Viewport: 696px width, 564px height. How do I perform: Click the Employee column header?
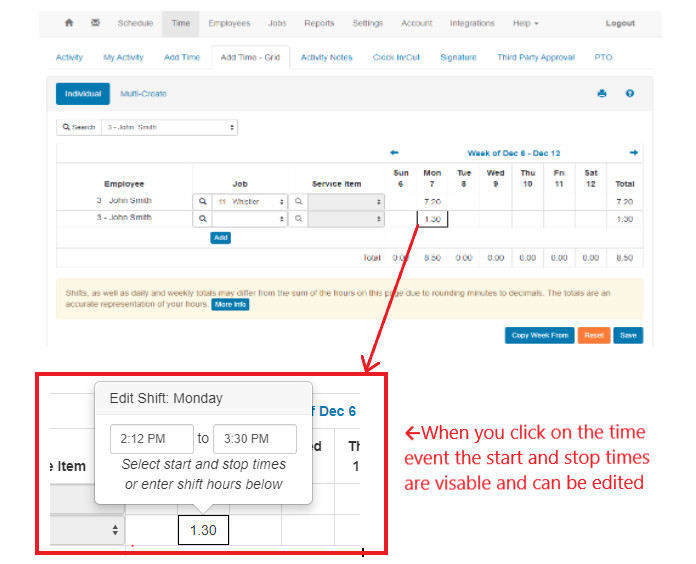[124, 184]
